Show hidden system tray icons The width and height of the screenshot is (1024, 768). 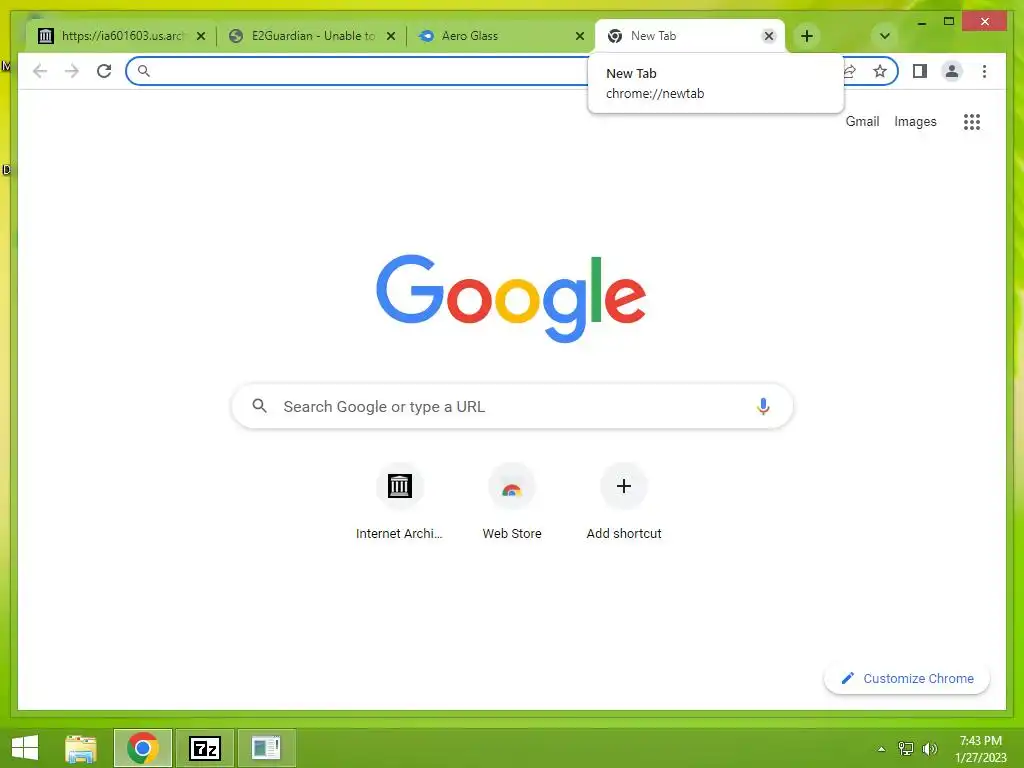pyautogui.click(x=882, y=749)
